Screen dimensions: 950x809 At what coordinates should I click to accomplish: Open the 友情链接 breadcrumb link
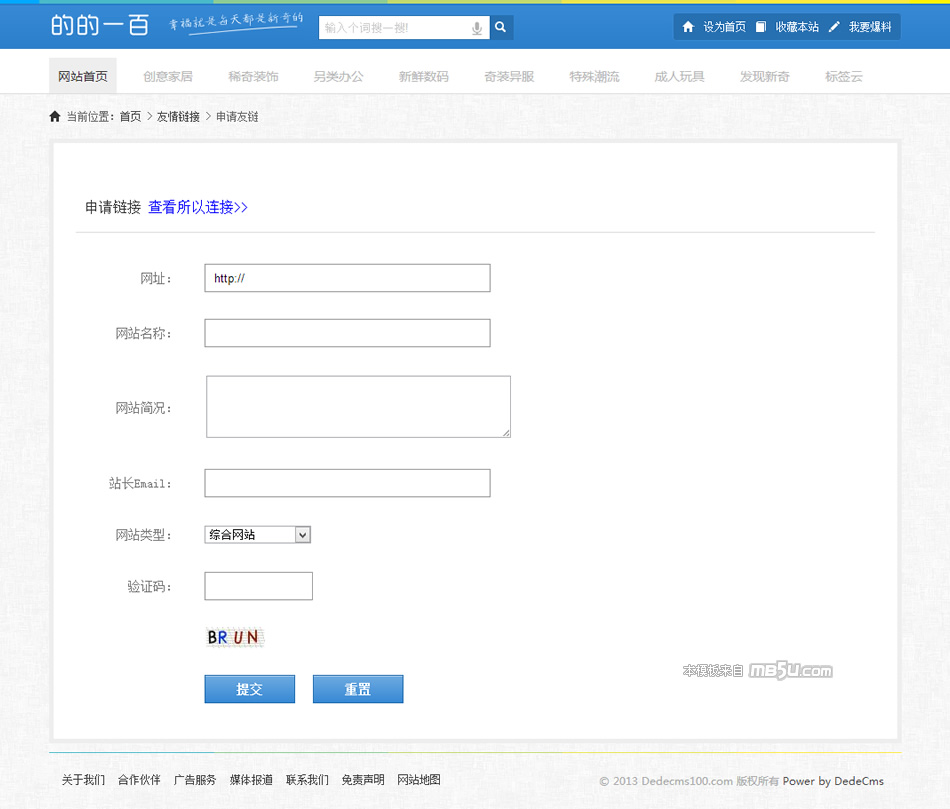tap(178, 117)
